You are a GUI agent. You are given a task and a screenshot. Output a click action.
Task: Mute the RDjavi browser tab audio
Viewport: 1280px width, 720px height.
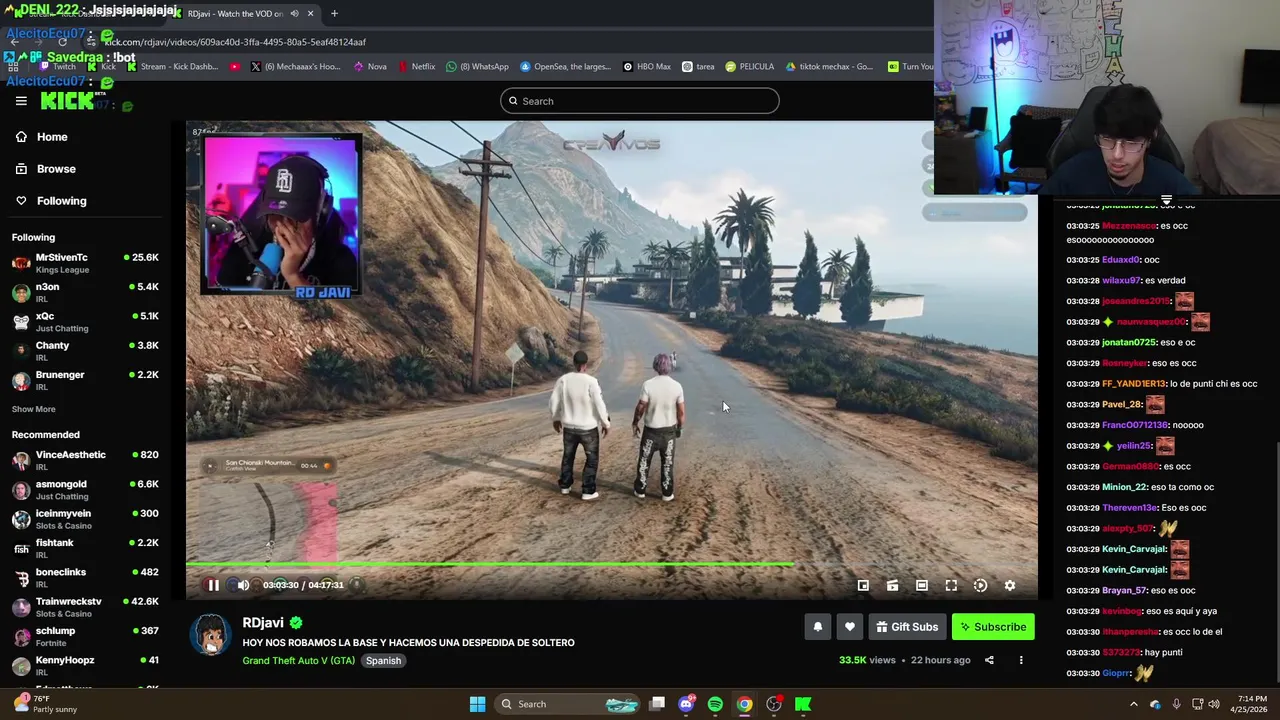coord(294,14)
